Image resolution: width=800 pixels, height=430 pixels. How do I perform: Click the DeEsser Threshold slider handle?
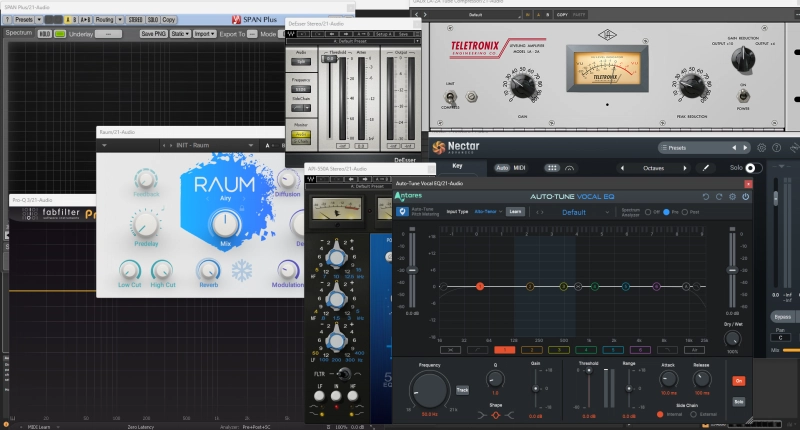coord(329,59)
